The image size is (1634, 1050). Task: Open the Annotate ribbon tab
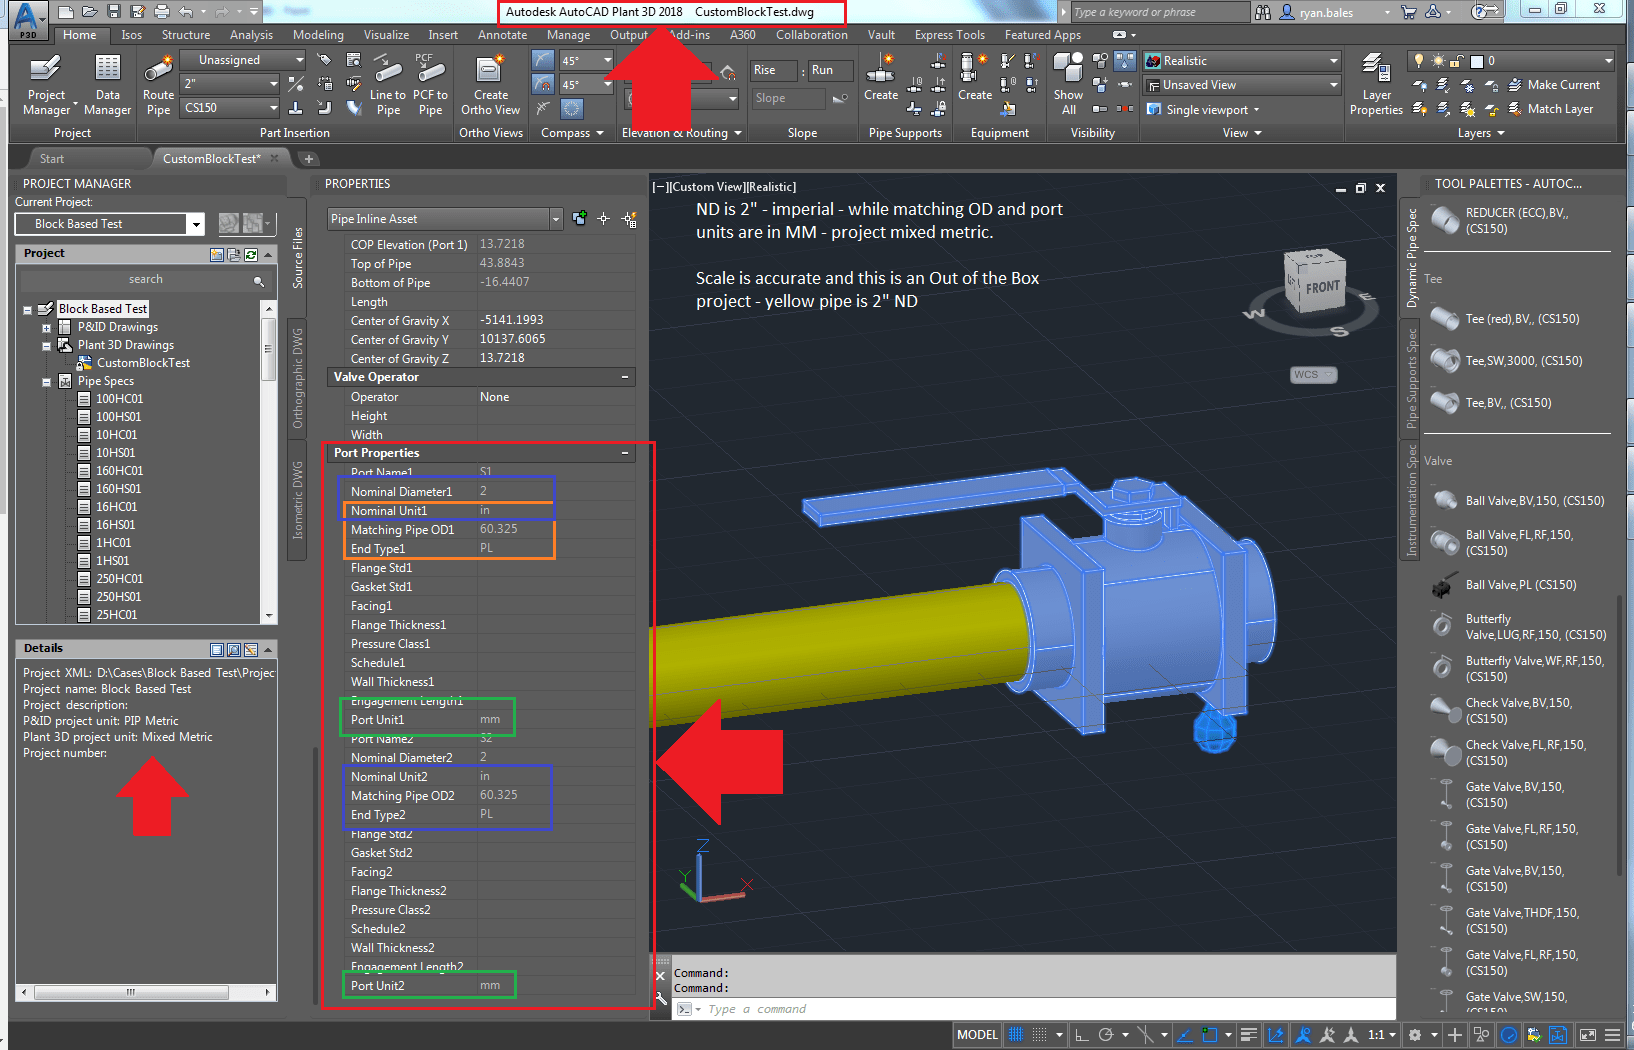(502, 35)
